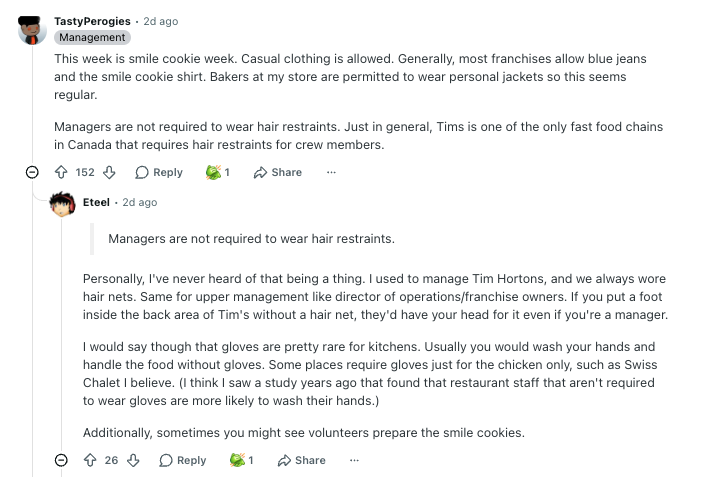Upvote Eteel's reply
This screenshot has width=709, height=477.
tap(89, 460)
